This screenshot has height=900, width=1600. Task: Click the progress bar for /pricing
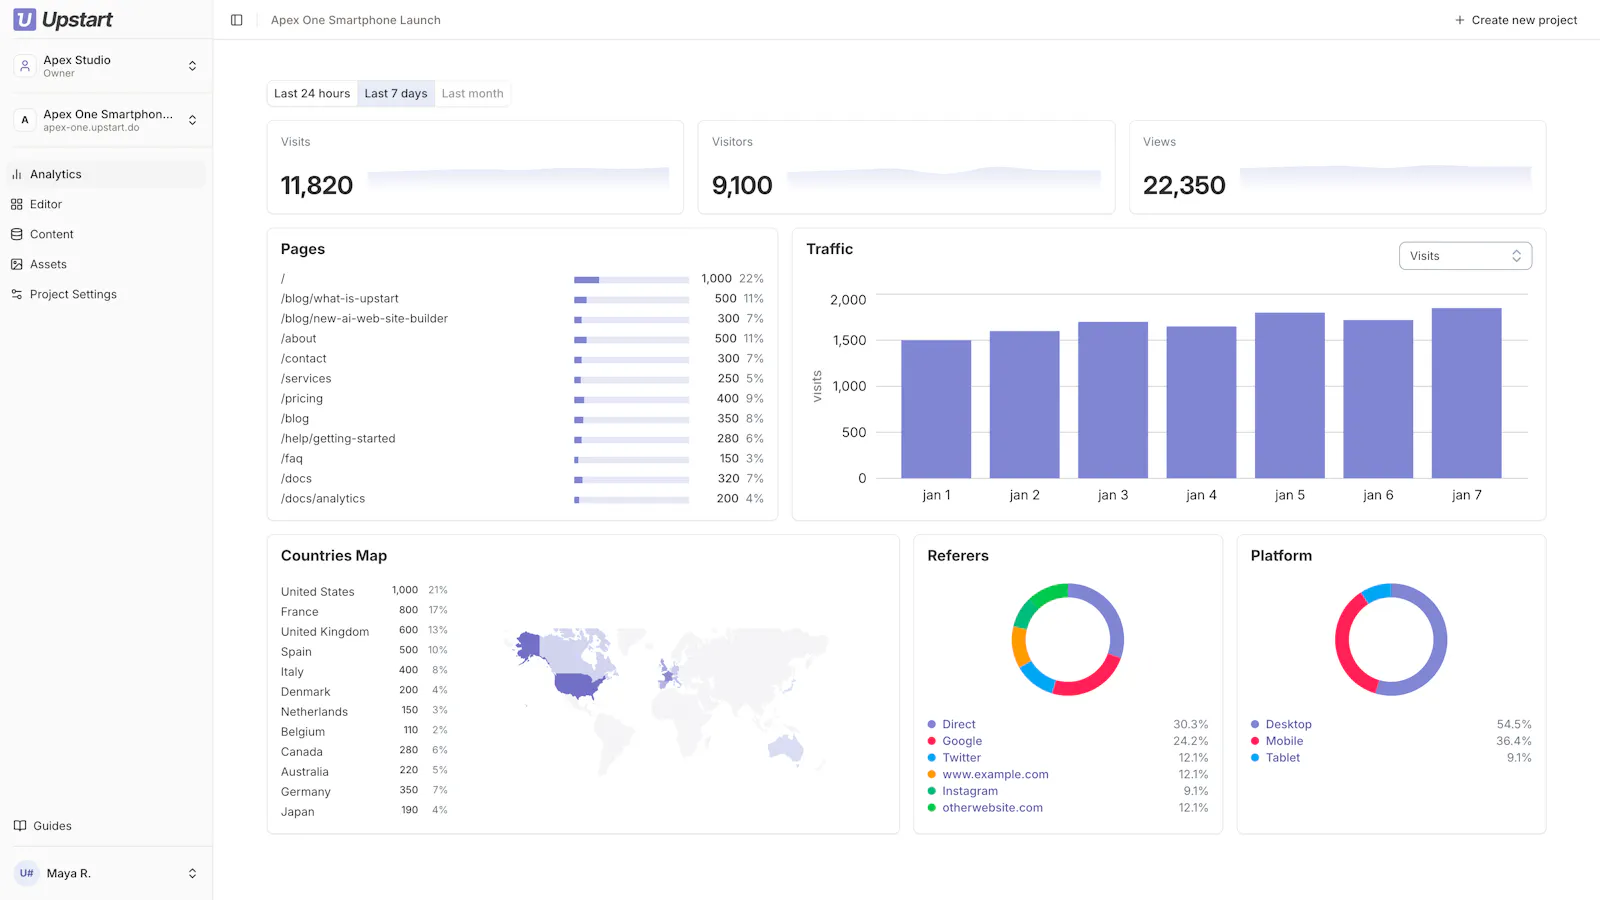point(632,399)
